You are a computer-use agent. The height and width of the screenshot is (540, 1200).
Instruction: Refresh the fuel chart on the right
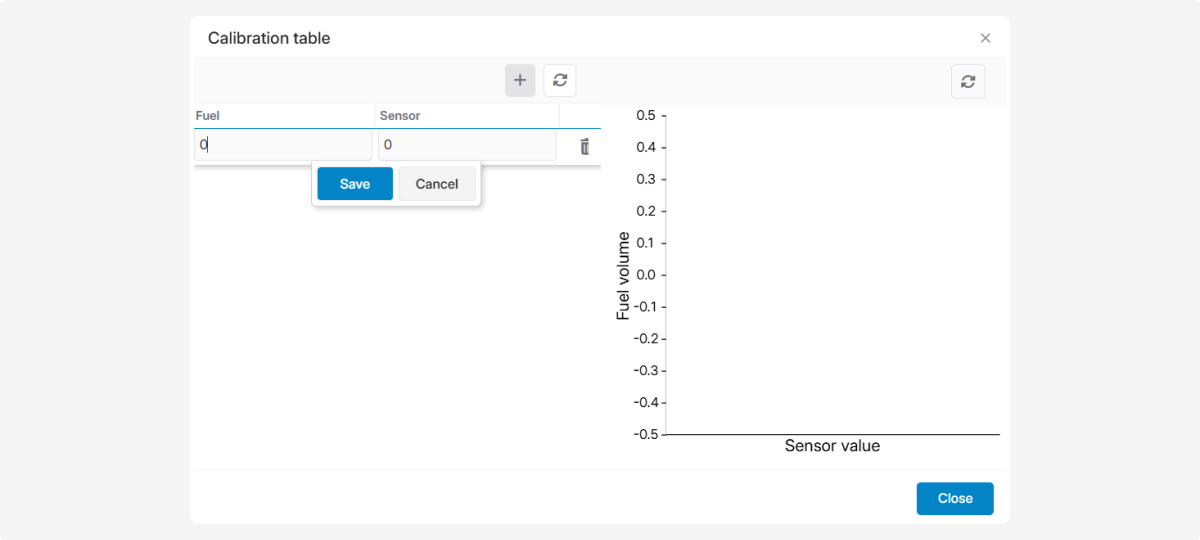point(968,82)
